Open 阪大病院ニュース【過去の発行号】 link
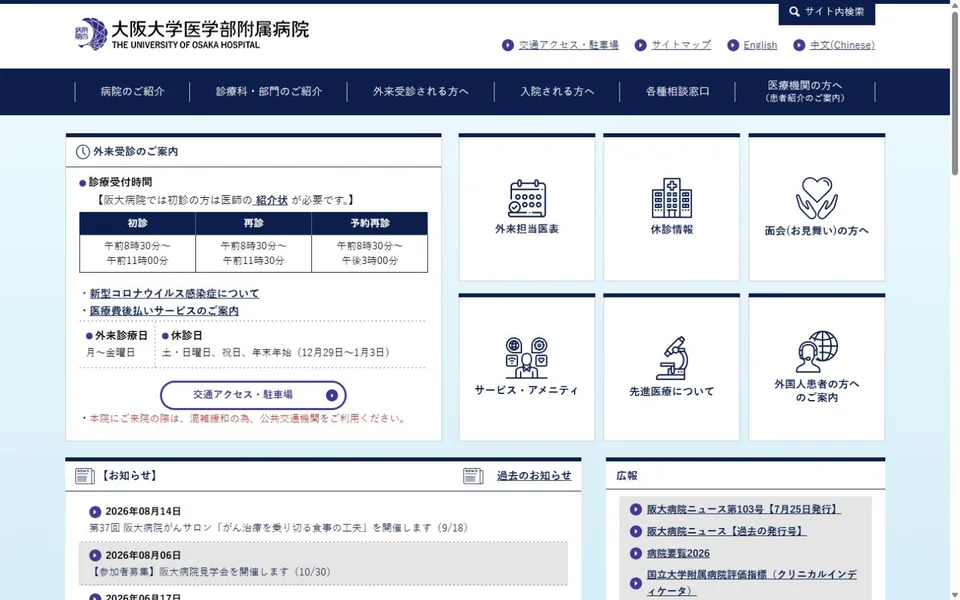Image resolution: width=960 pixels, height=600 pixels. [x=726, y=531]
